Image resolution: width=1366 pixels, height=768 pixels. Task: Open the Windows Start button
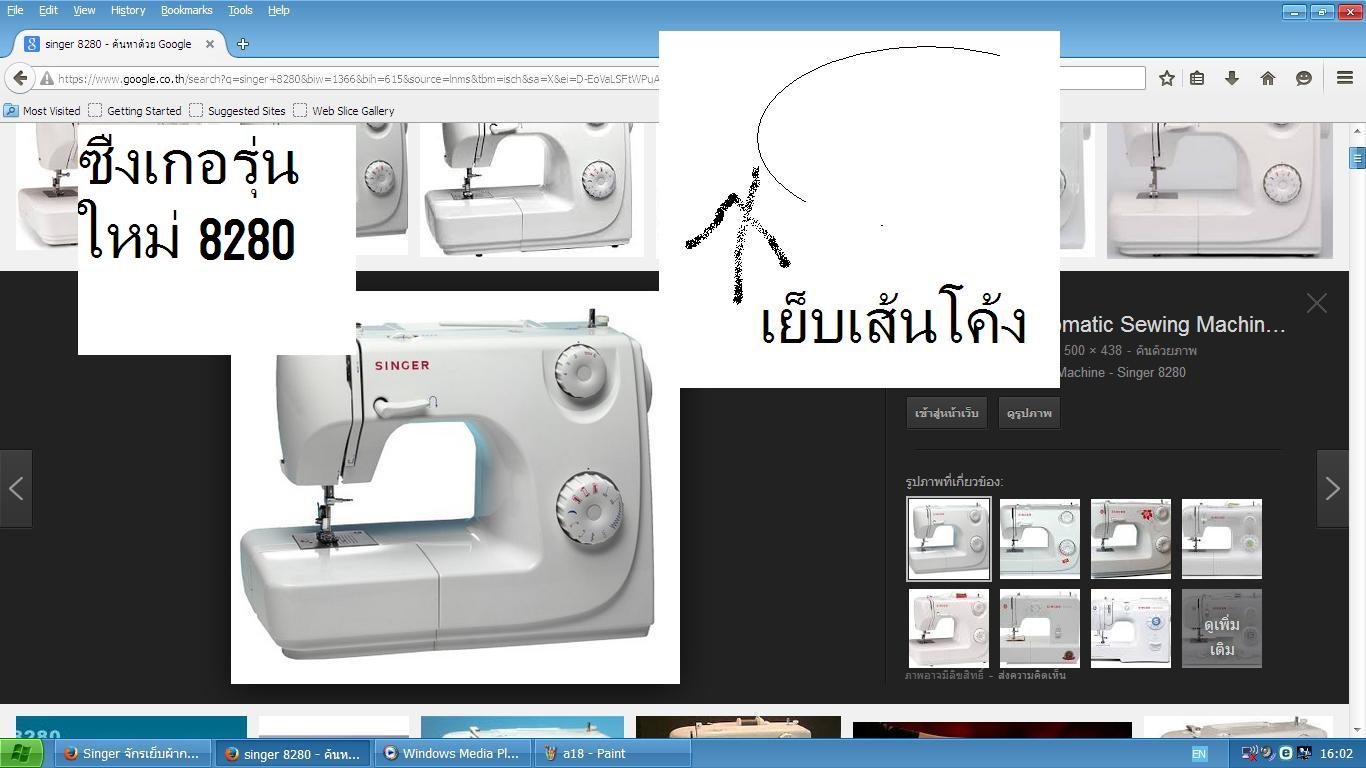coord(22,753)
